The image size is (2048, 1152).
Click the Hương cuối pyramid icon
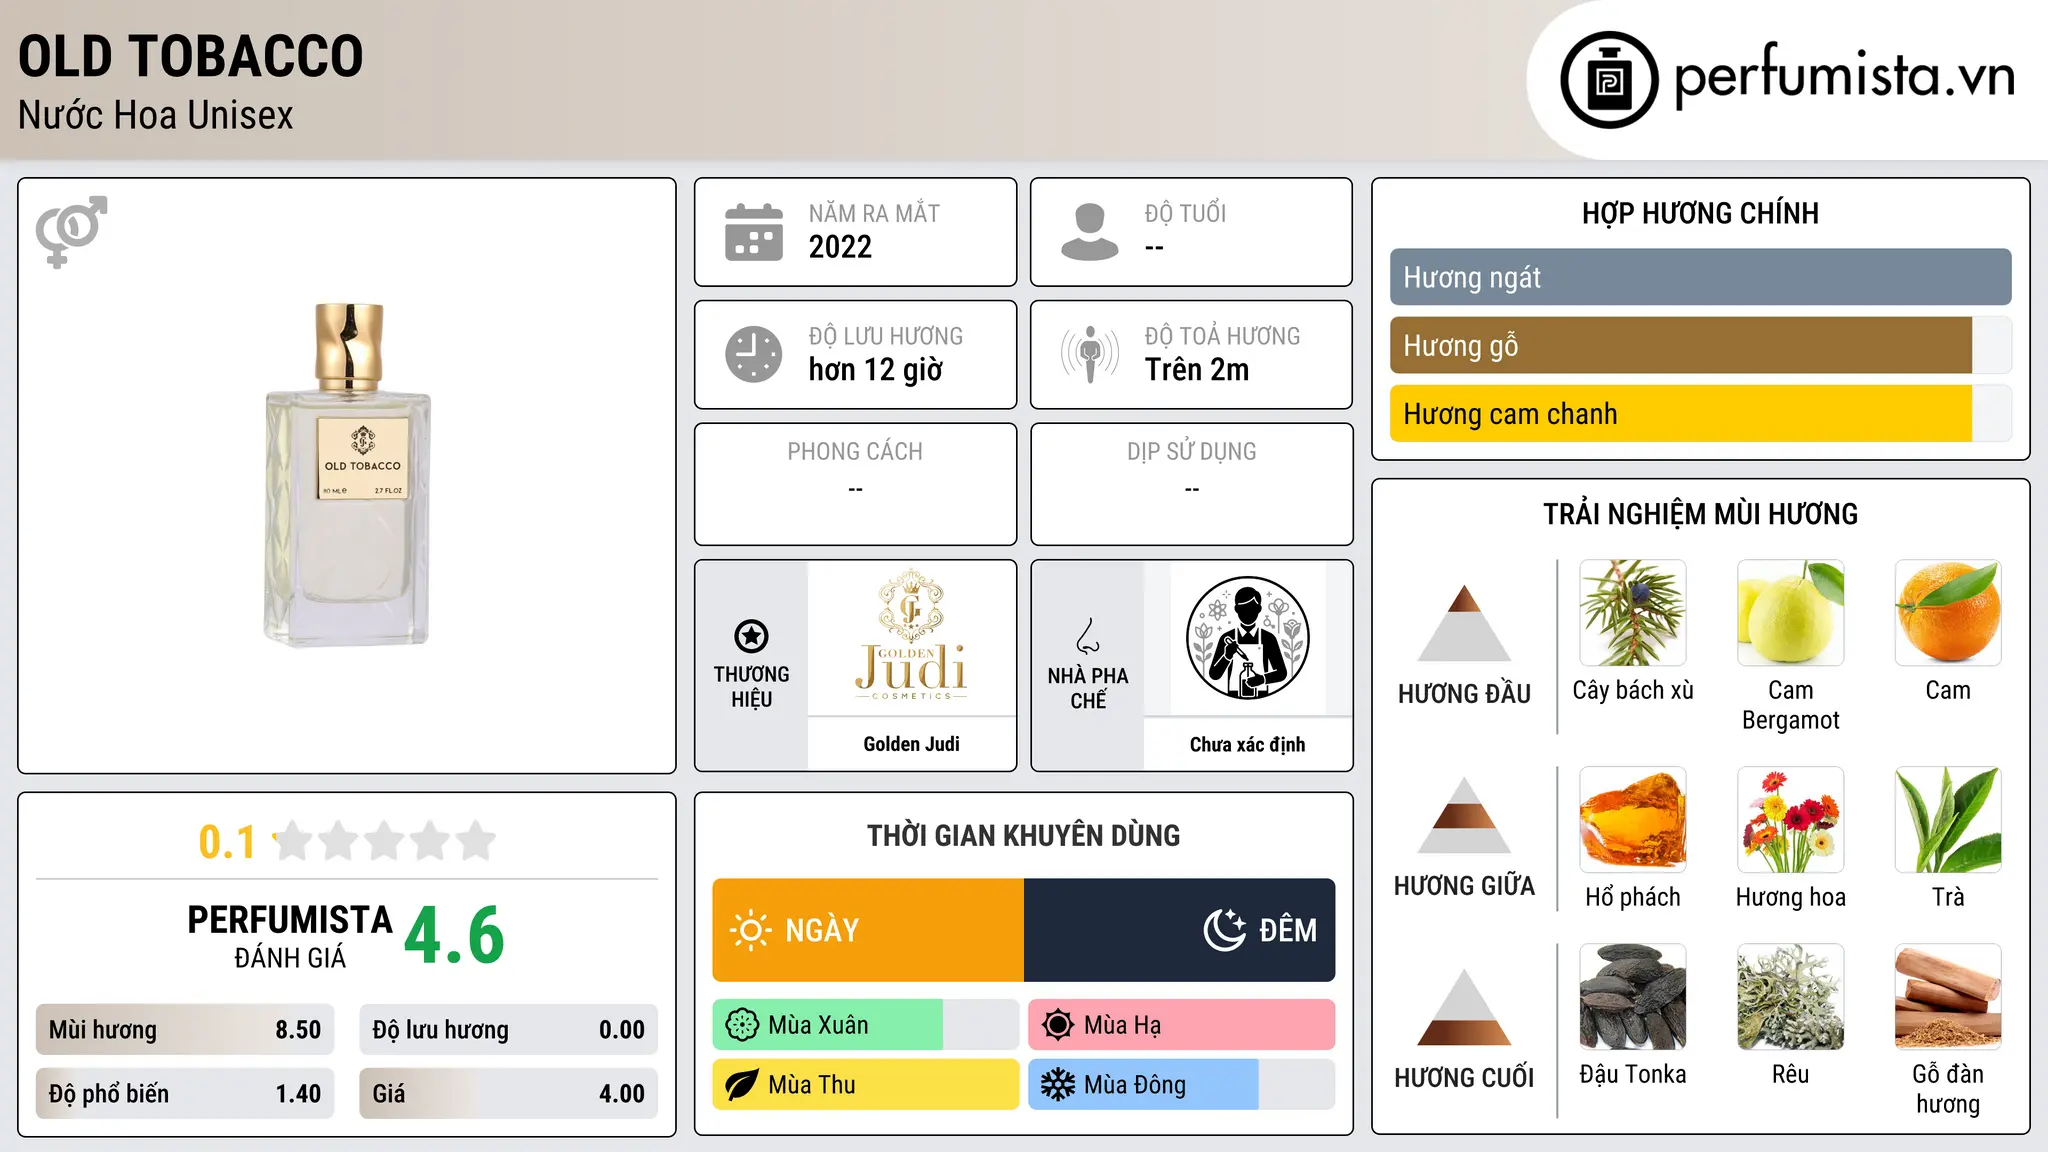coord(1464,1006)
